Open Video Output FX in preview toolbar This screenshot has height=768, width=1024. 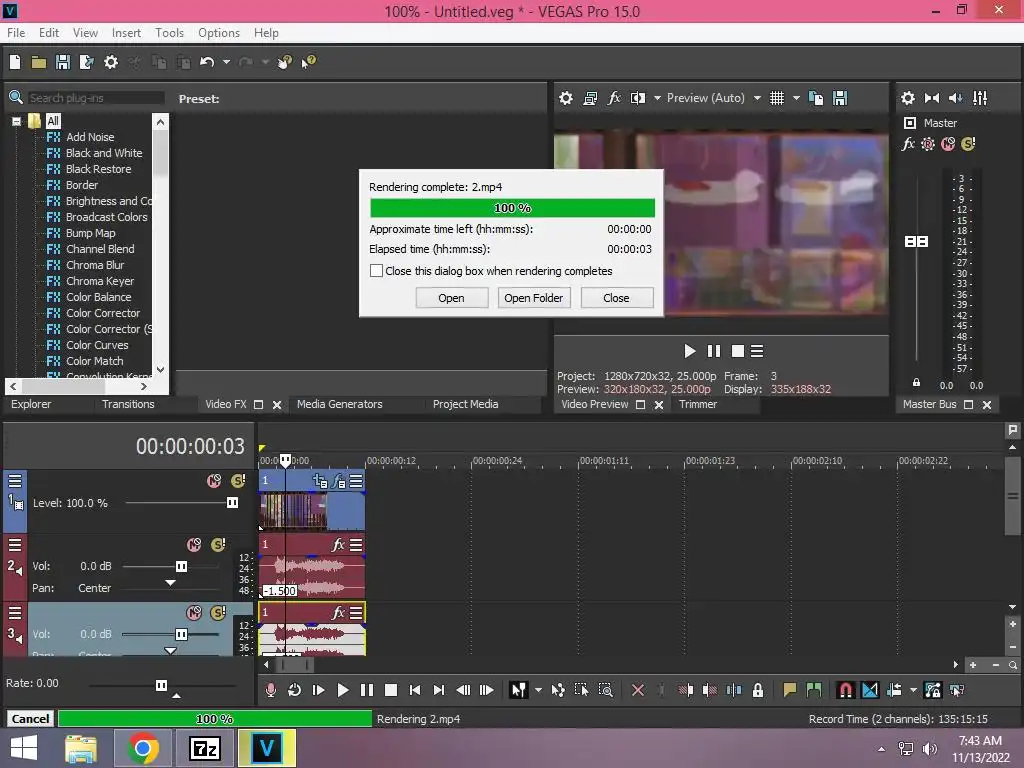tap(614, 98)
